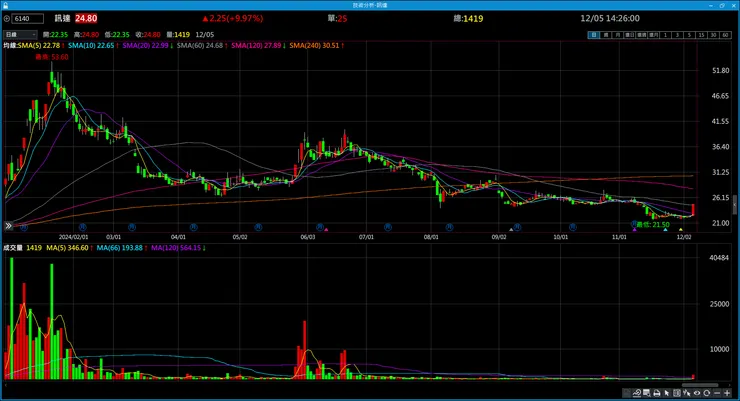Click the app icon in title bar
This screenshot has height=401, width=740.
point(6,5)
